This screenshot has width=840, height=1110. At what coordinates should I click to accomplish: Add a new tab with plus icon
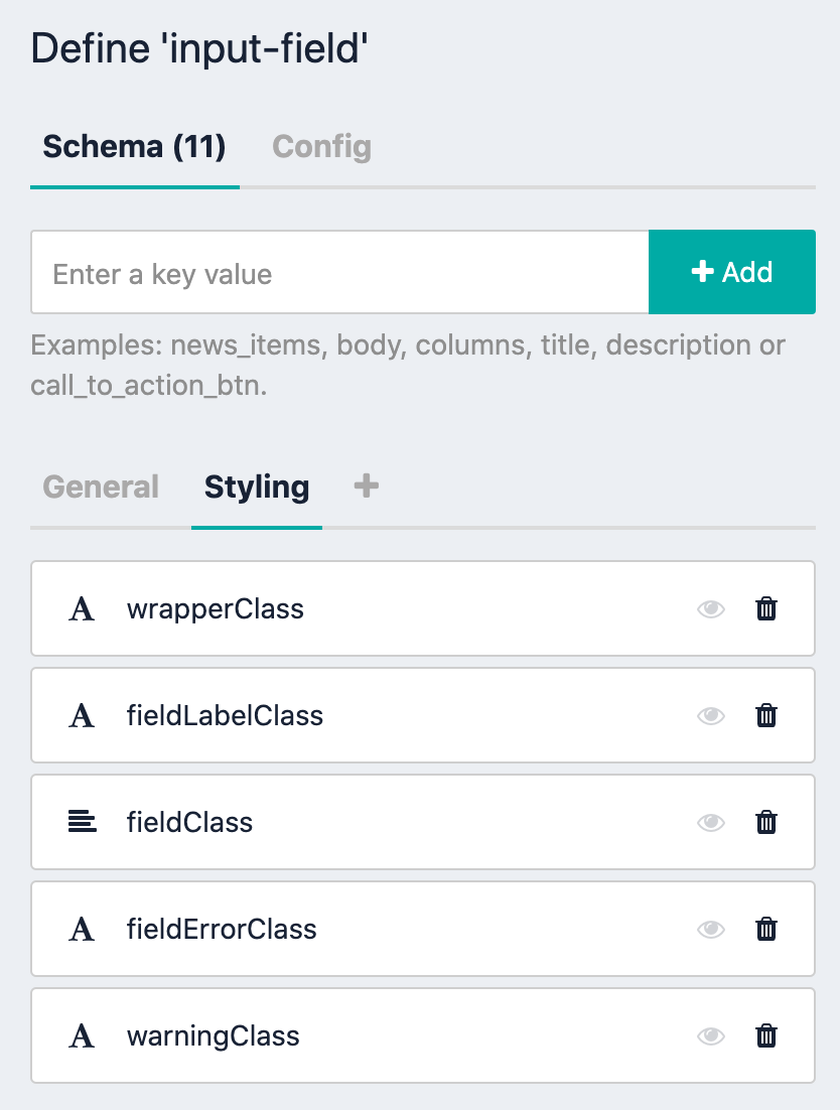click(366, 486)
